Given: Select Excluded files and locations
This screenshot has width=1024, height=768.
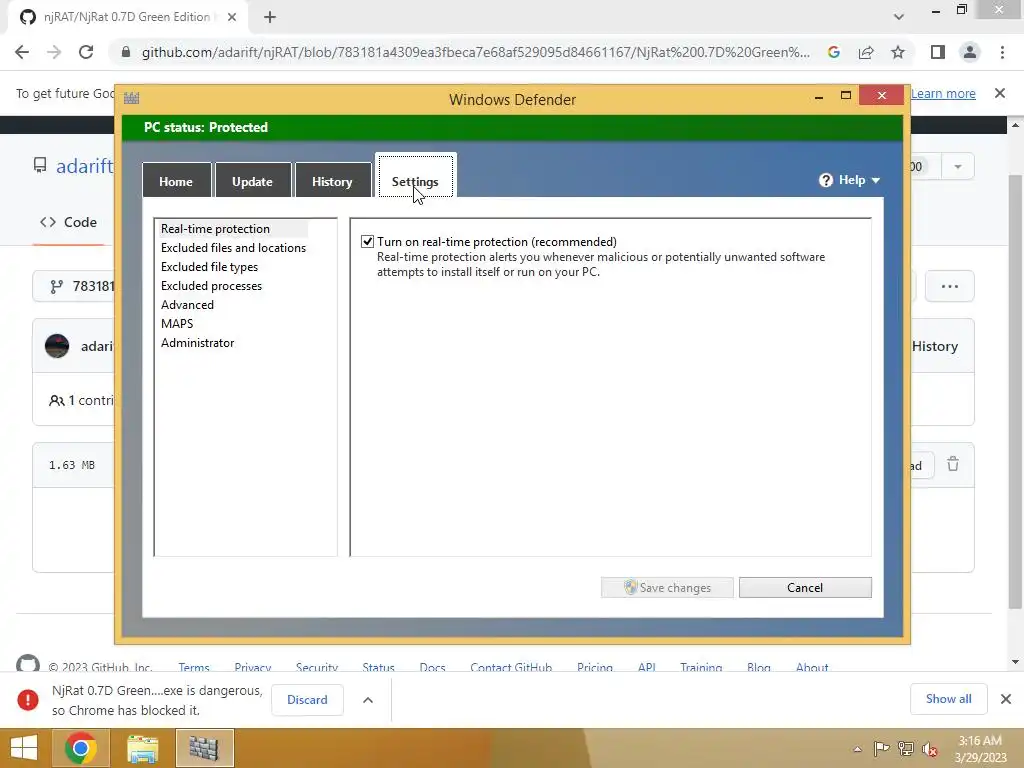Looking at the screenshot, I should [234, 248].
